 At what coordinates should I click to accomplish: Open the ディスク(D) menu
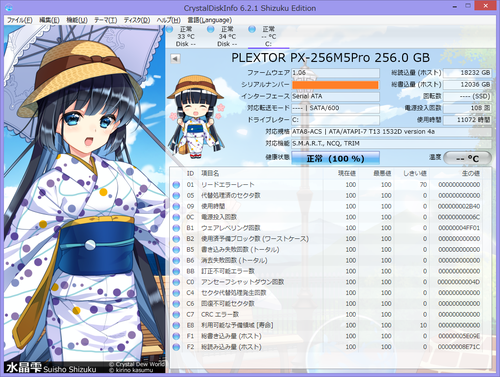[x=137, y=20]
